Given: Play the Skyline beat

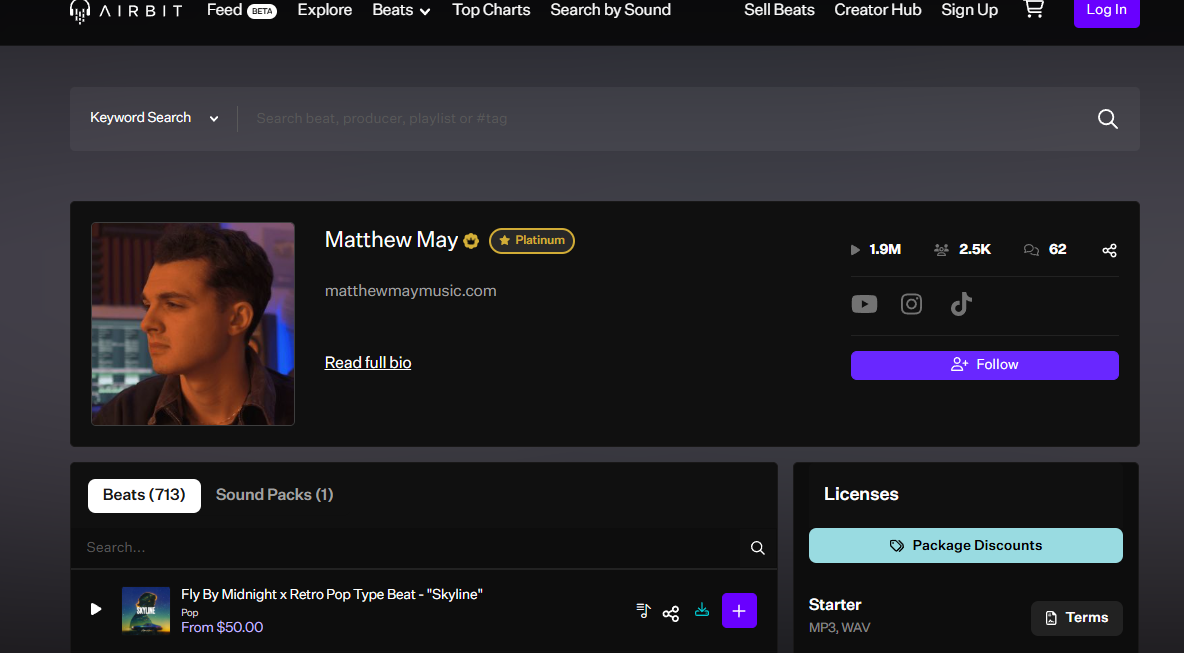Looking at the screenshot, I should (96, 609).
